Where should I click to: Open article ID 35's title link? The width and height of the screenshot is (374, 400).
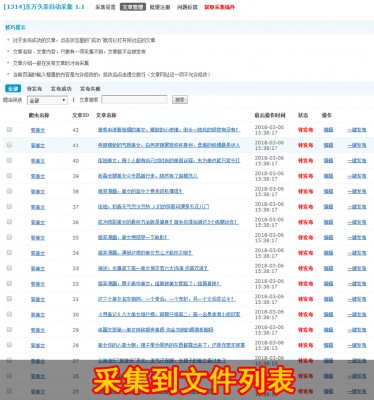(133, 237)
